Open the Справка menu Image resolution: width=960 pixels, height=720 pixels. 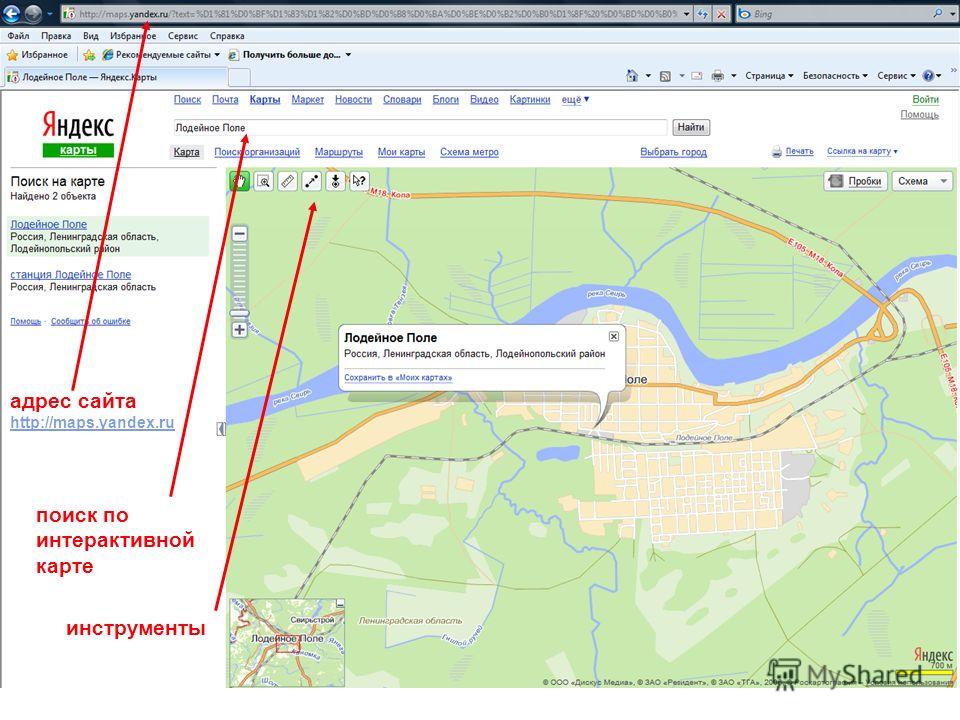pyautogui.click(x=227, y=36)
